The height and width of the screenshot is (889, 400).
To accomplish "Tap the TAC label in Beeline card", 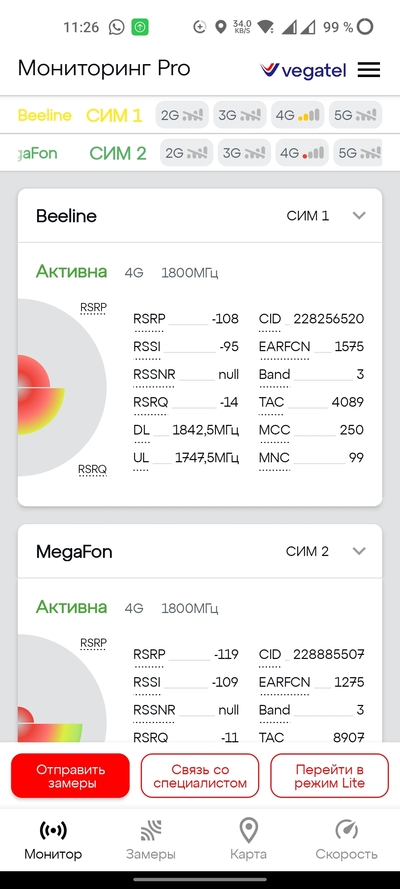I will click(270, 402).
